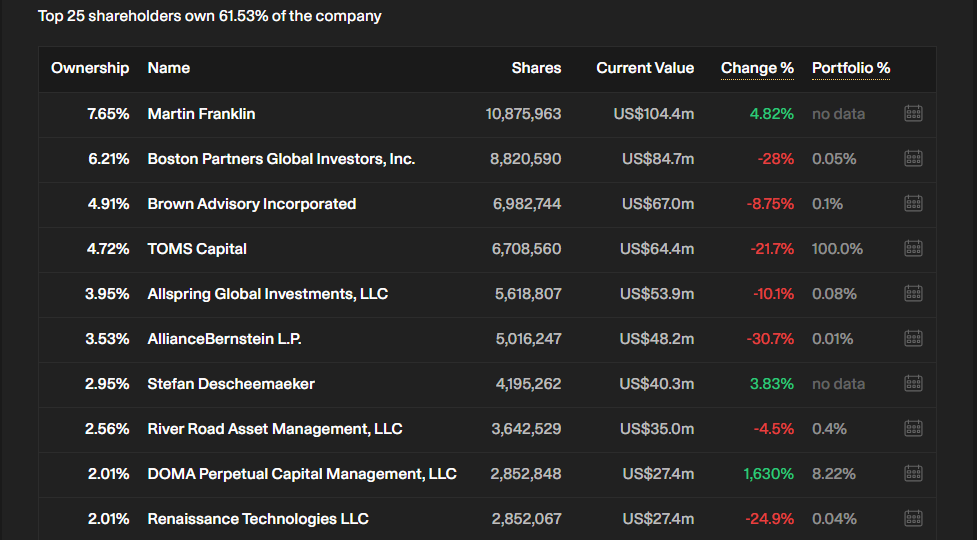Click the Change % column header

757,68
